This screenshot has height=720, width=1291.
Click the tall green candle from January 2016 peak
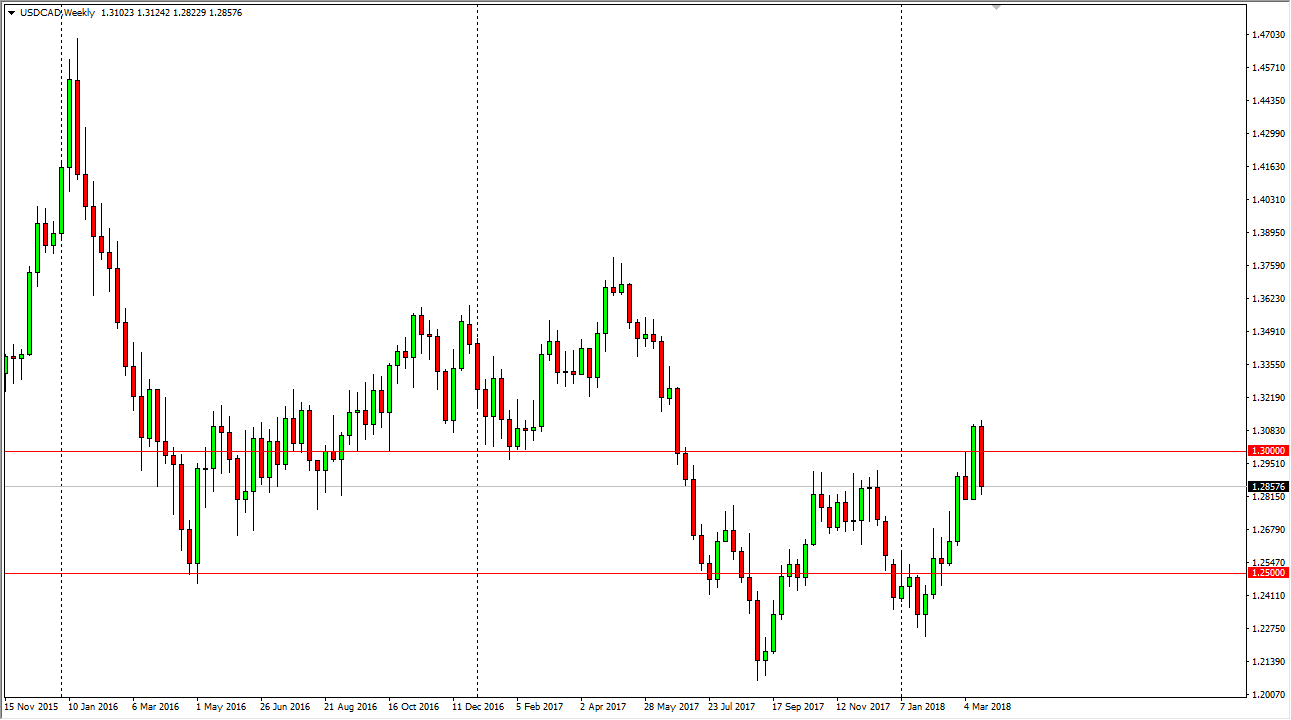(70, 120)
